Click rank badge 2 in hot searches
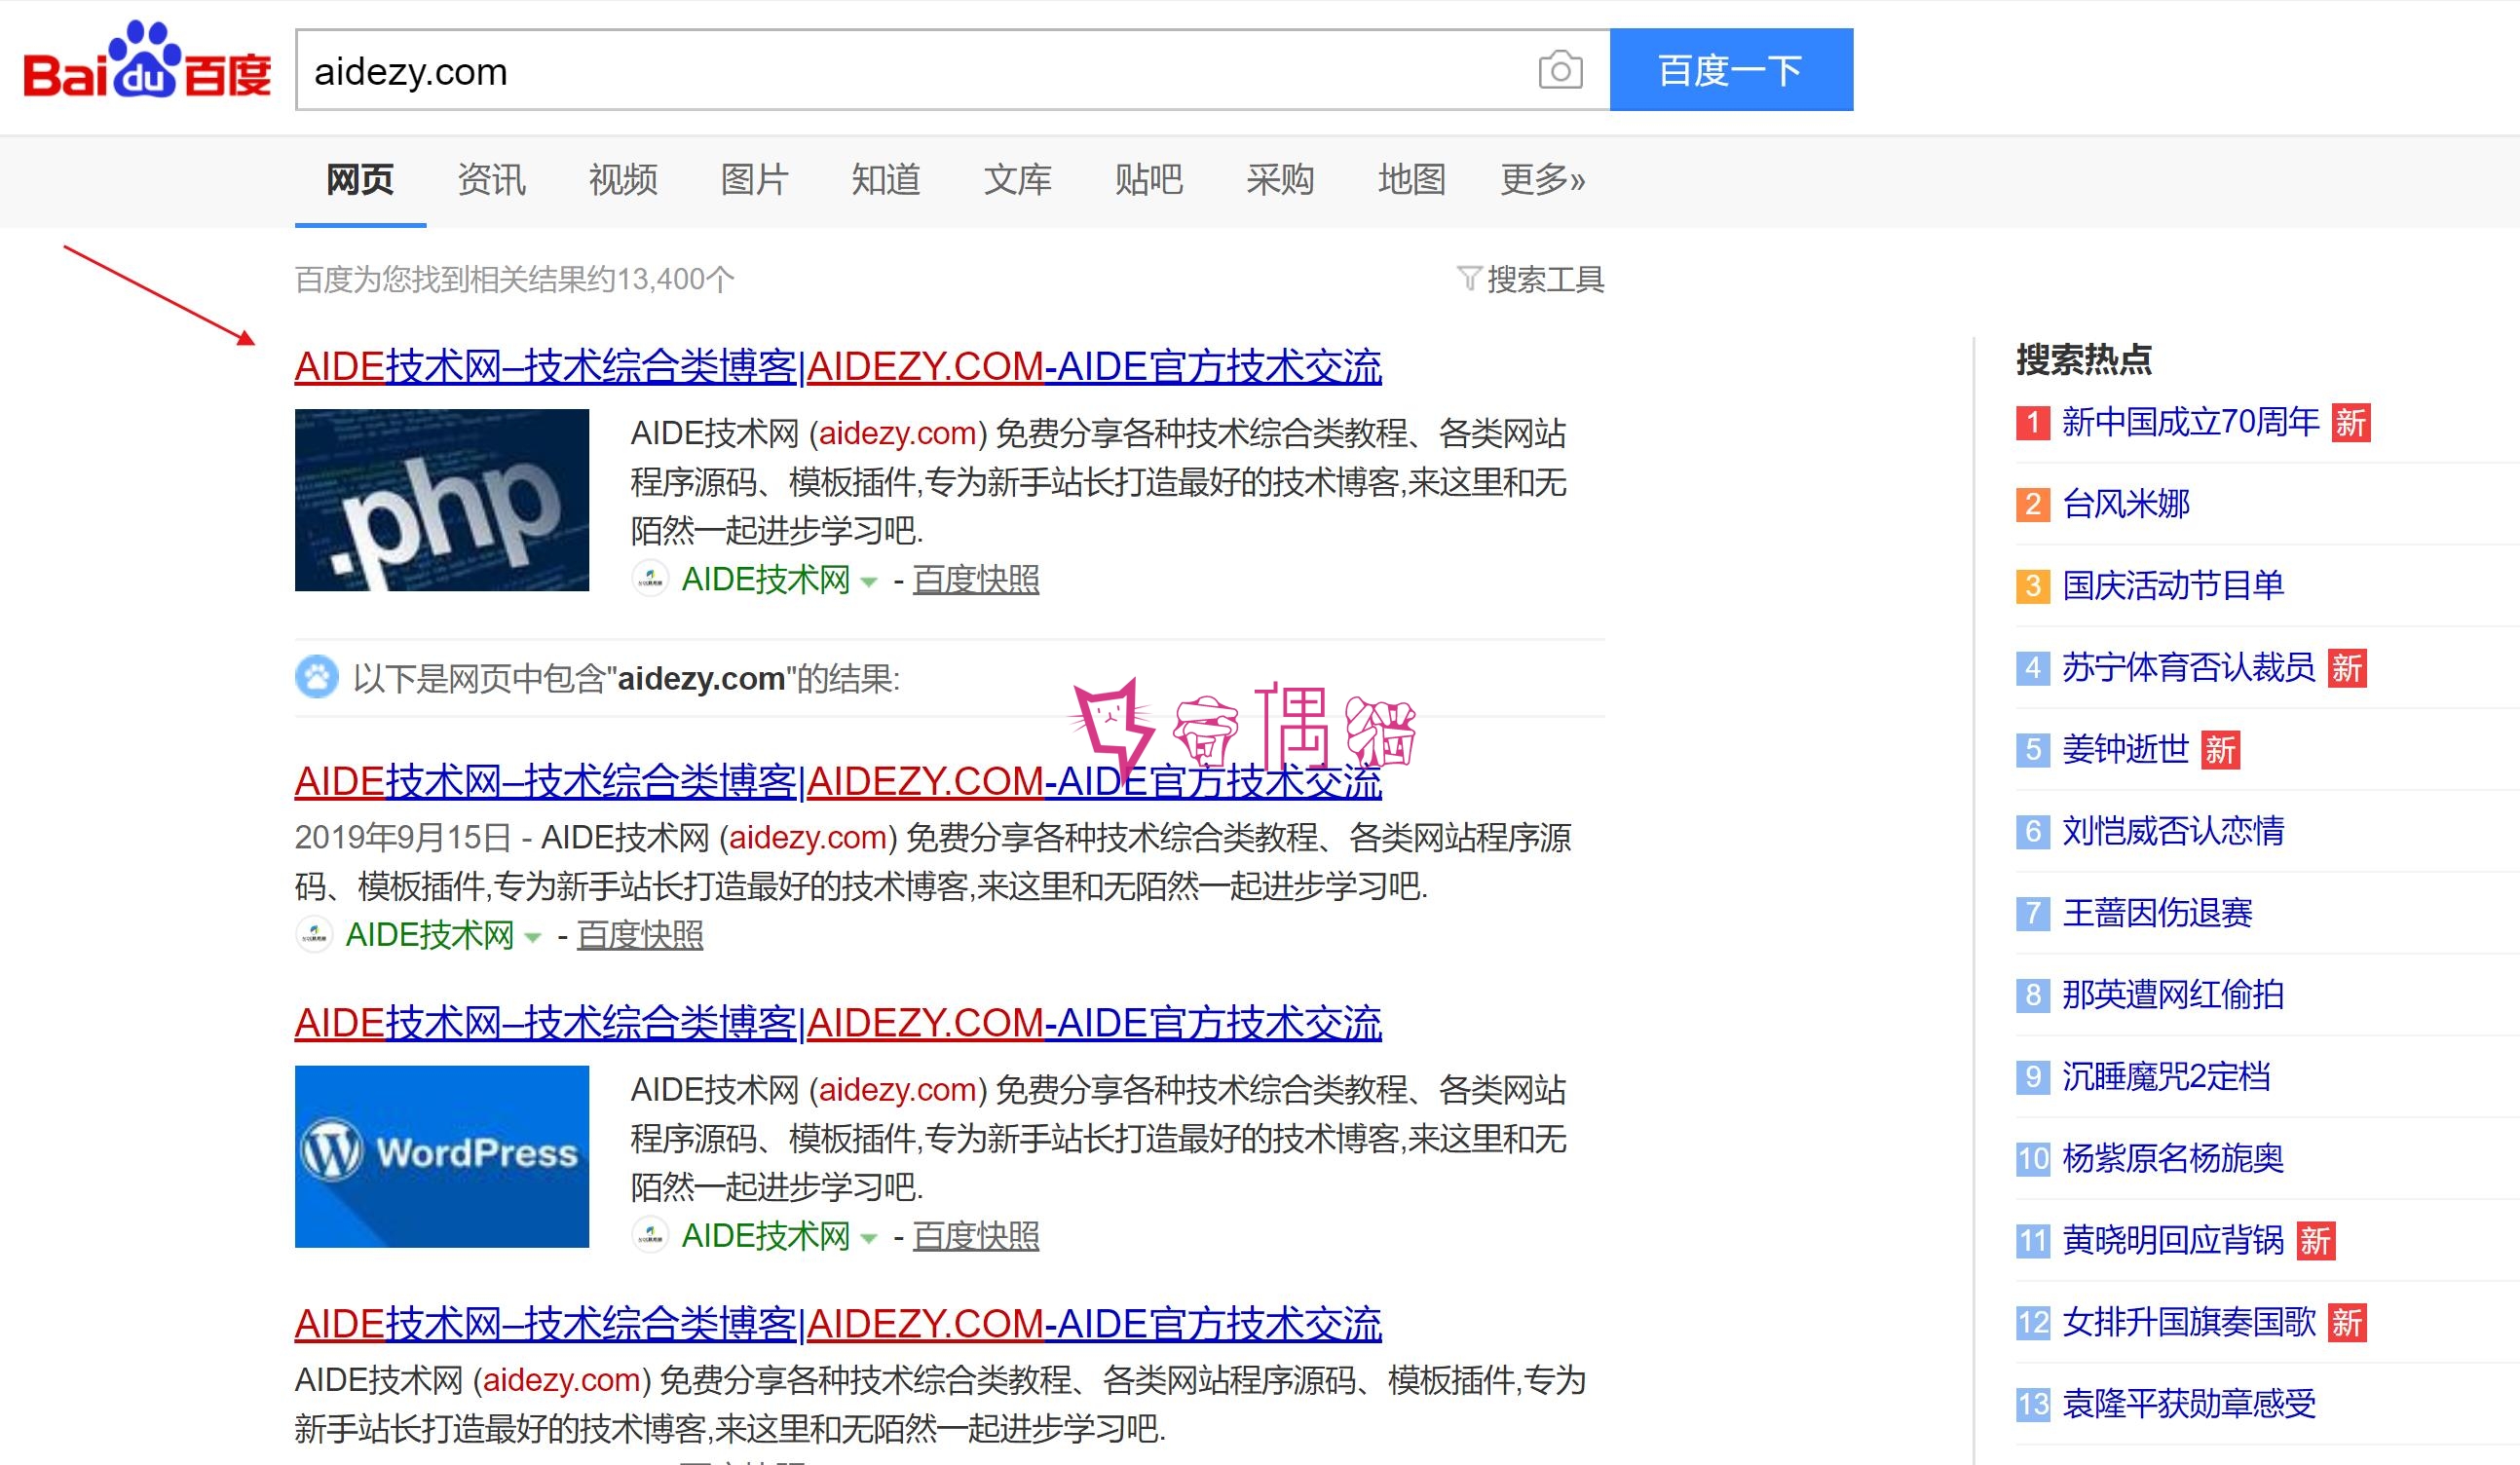The width and height of the screenshot is (2520, 1465). (2033, 504)
